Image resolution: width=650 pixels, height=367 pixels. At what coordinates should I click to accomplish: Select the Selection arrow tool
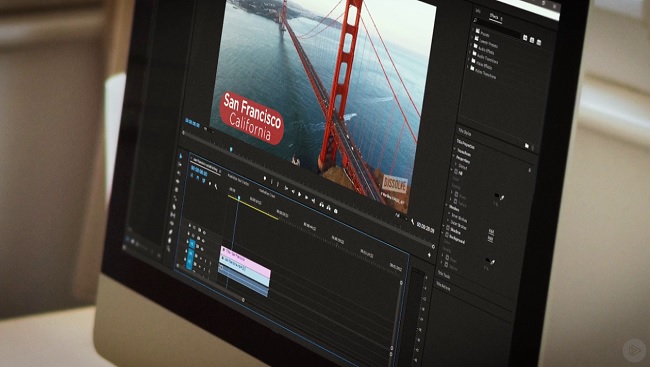[181, 156]
